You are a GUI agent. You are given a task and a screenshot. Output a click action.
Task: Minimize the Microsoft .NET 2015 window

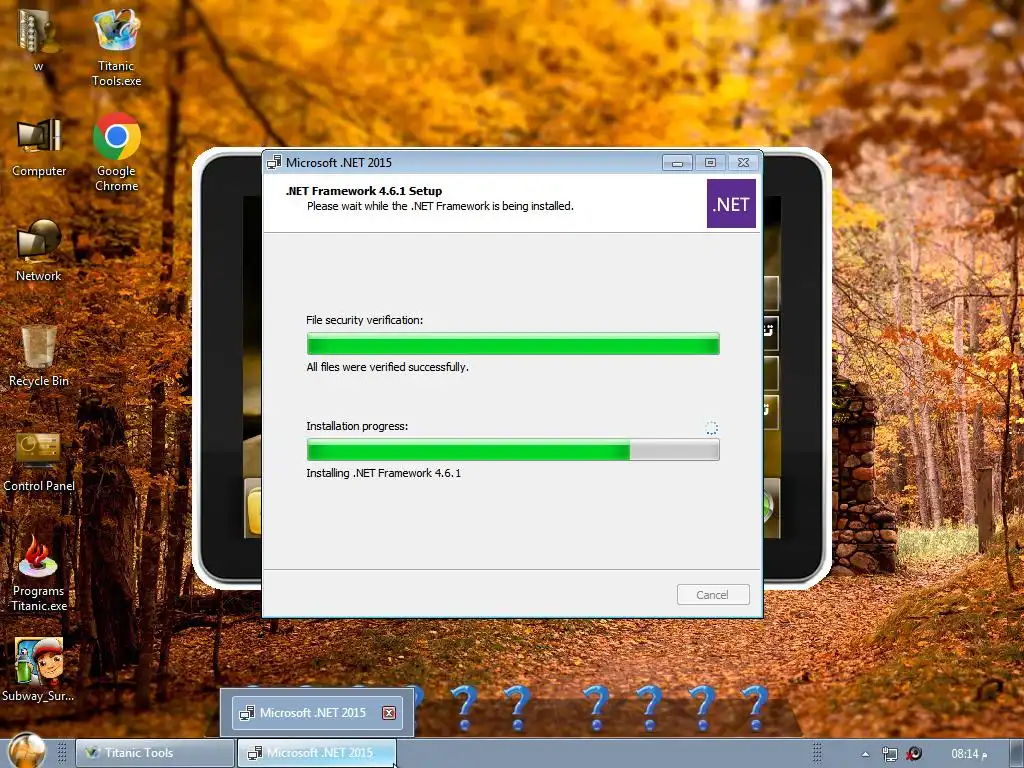point(677,163)
